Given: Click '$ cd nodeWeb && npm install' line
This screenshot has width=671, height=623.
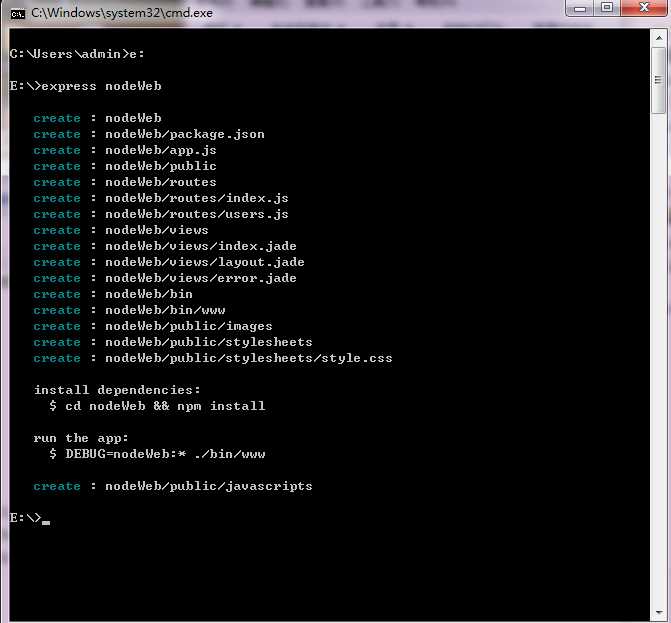Looking at the screenshot, I should (x=157, y=406).
